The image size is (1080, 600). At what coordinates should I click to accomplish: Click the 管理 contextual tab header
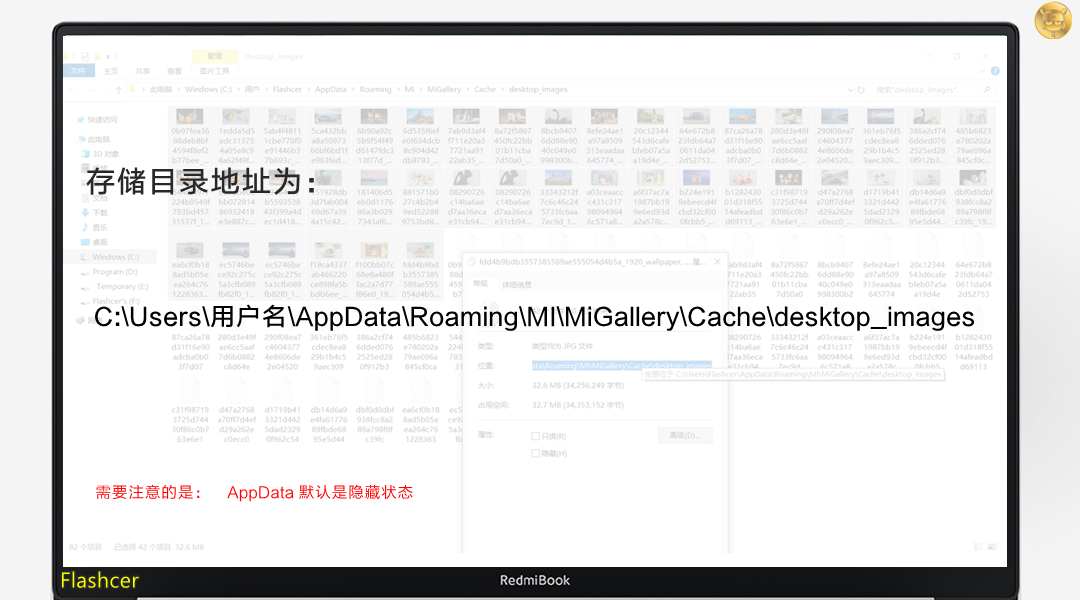215,56
